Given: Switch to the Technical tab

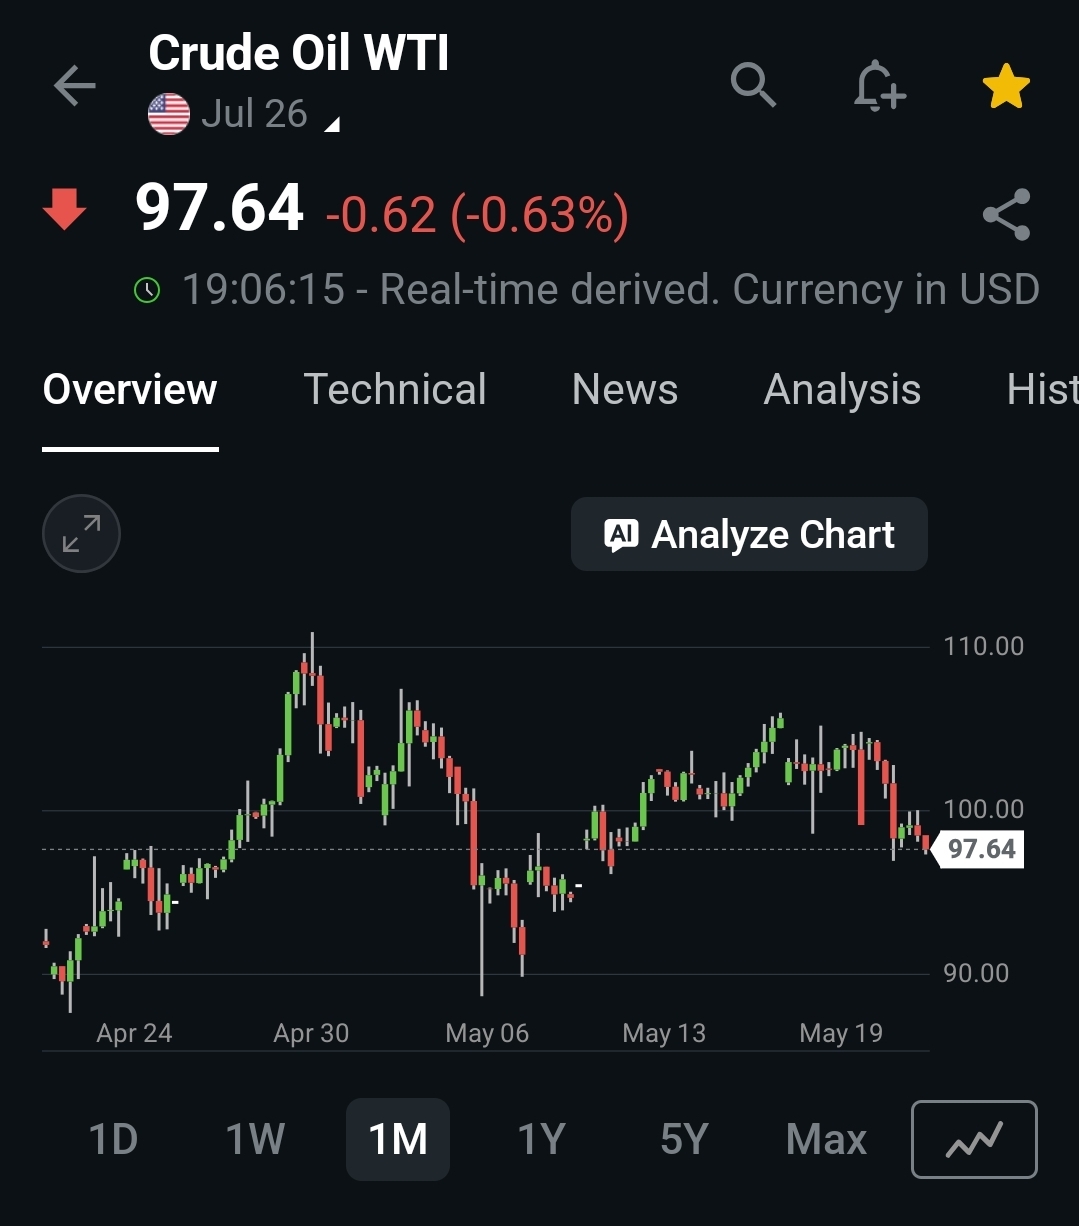Looking at the screenshot, I should coord(395,389).
